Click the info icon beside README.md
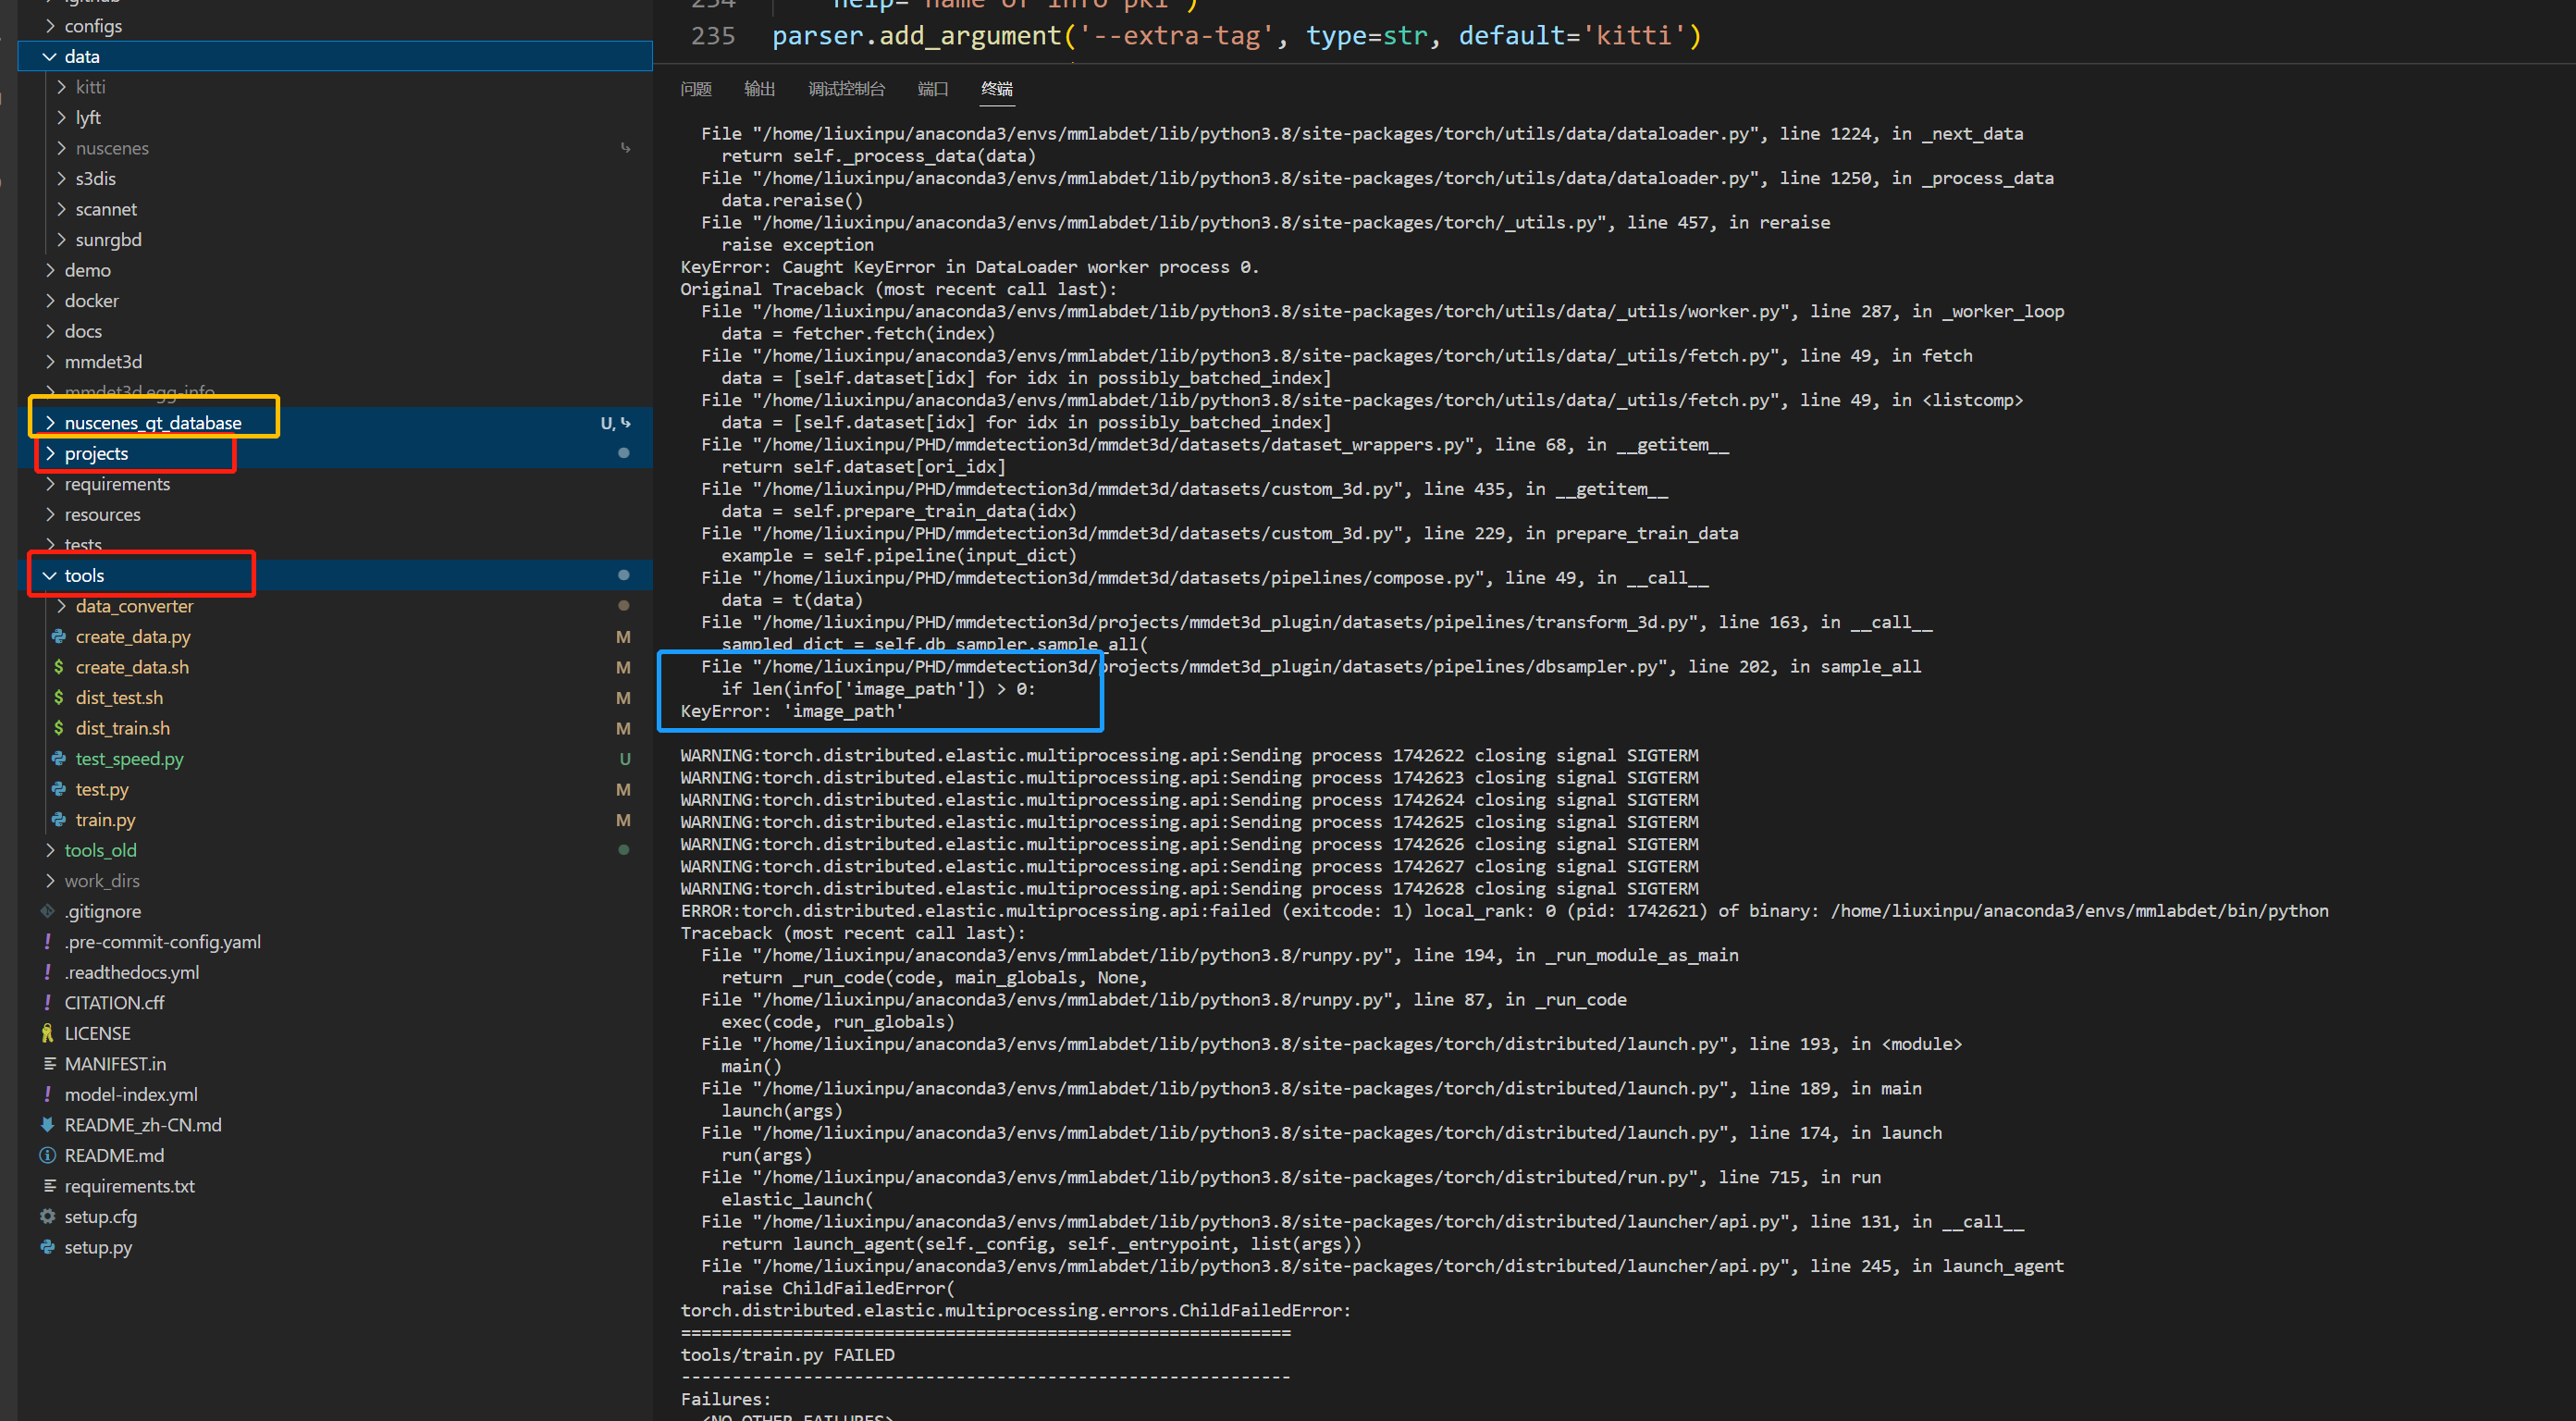The width and height of the screenshot is (2576, 1421). point(47,1155)
